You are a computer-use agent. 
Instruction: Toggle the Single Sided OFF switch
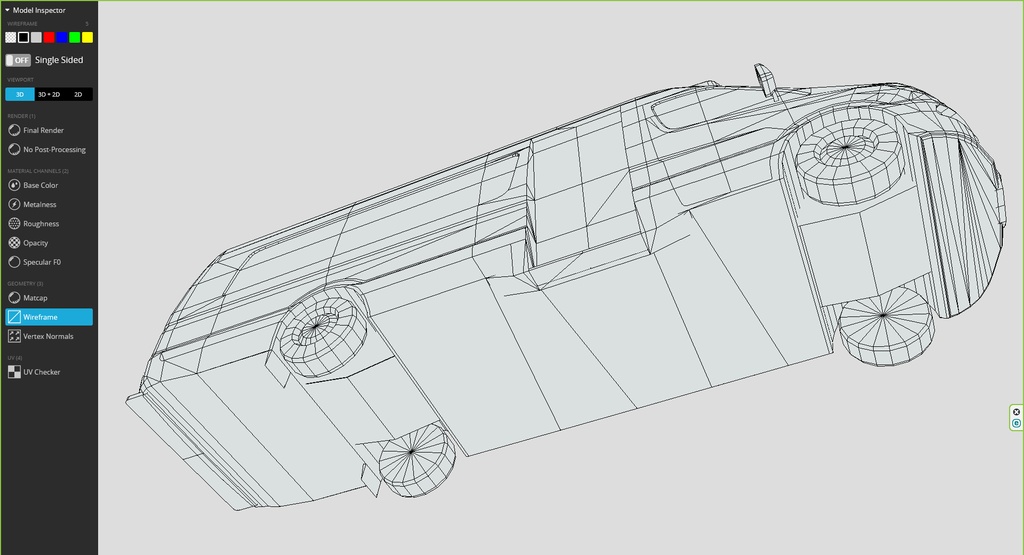click(x=18, y=60)
